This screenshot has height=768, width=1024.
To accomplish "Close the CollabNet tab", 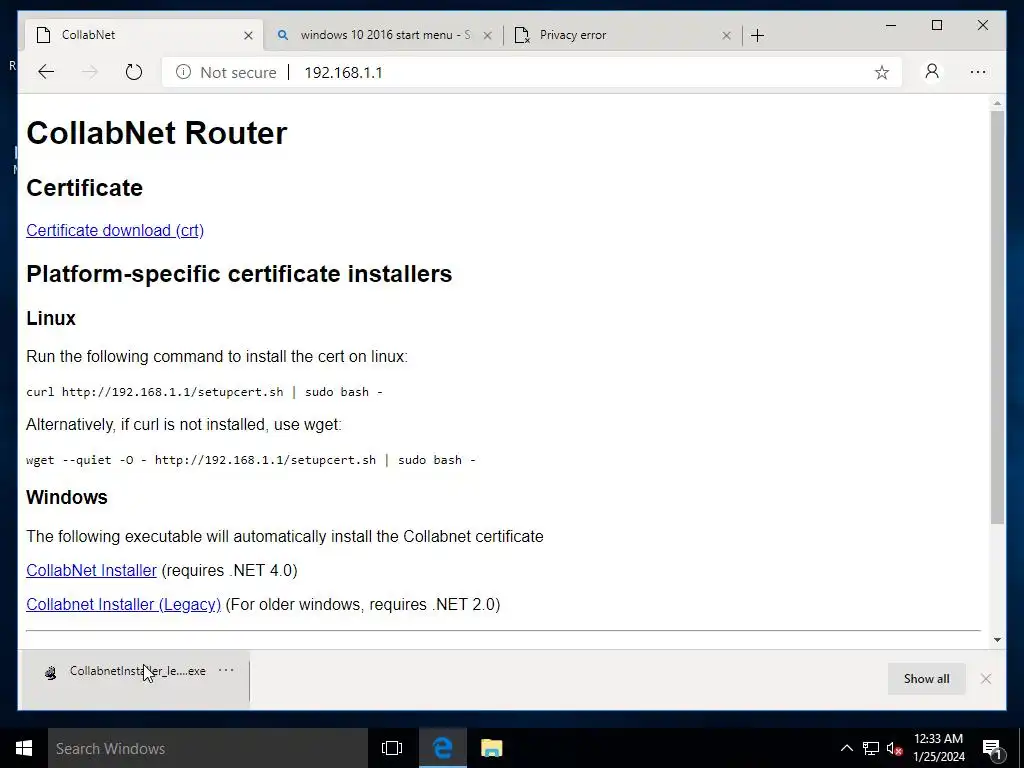I will tap(248, 35).
